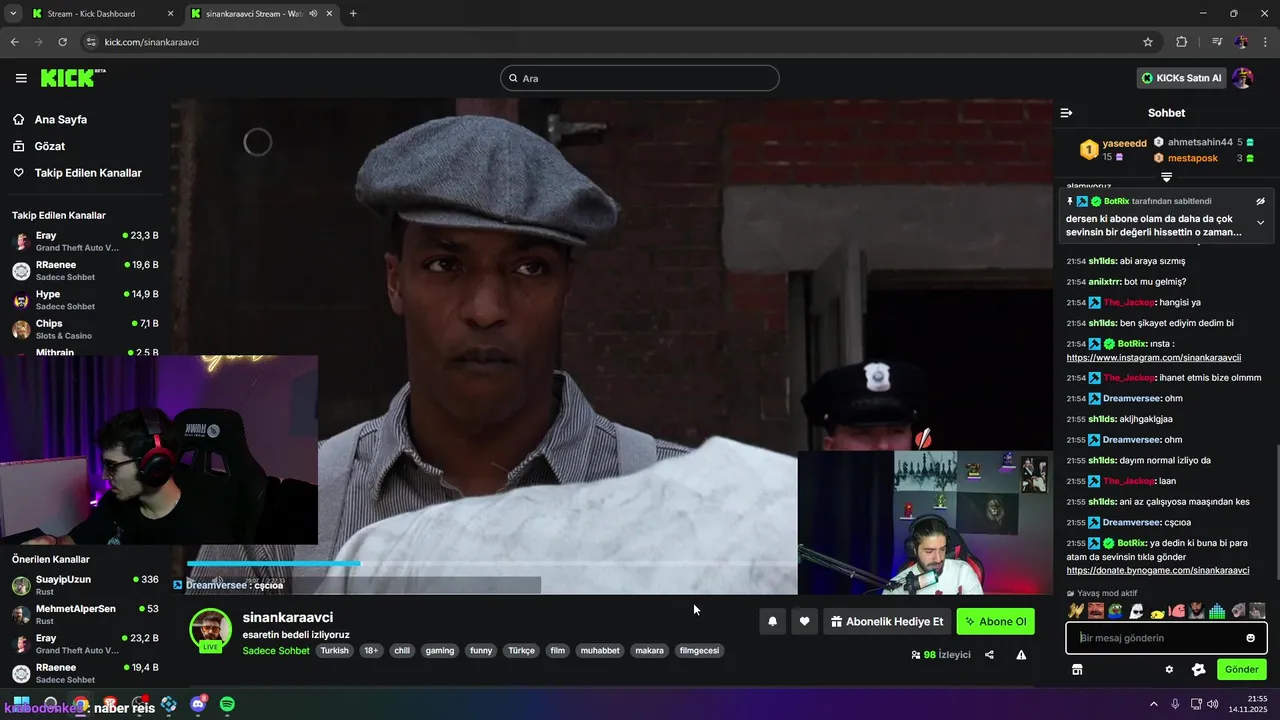Image resolution: width=1280 pixels, height=720 pixels.
Task: Go to the Kick home logo
Action: [x=73, y=78]
